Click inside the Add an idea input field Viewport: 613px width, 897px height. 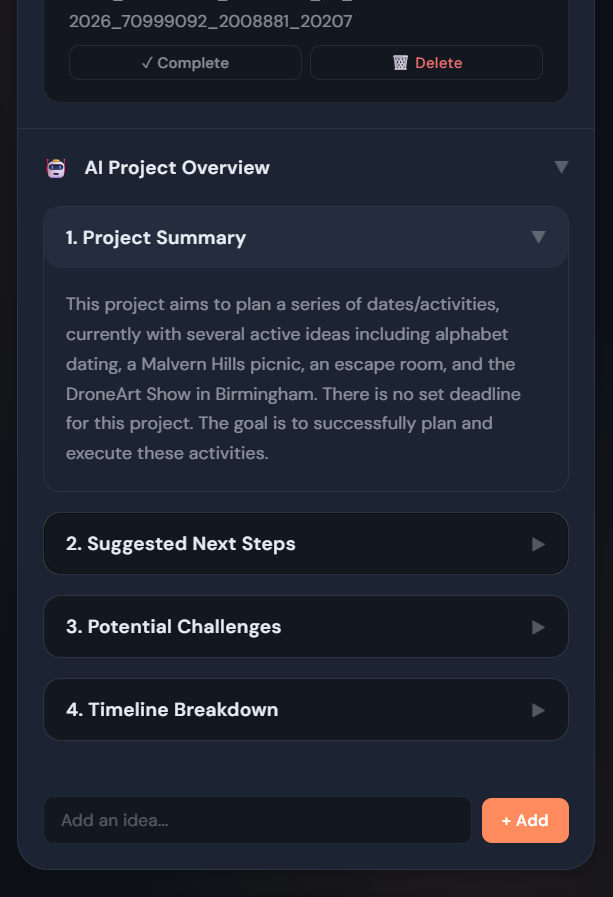(257, 820)
